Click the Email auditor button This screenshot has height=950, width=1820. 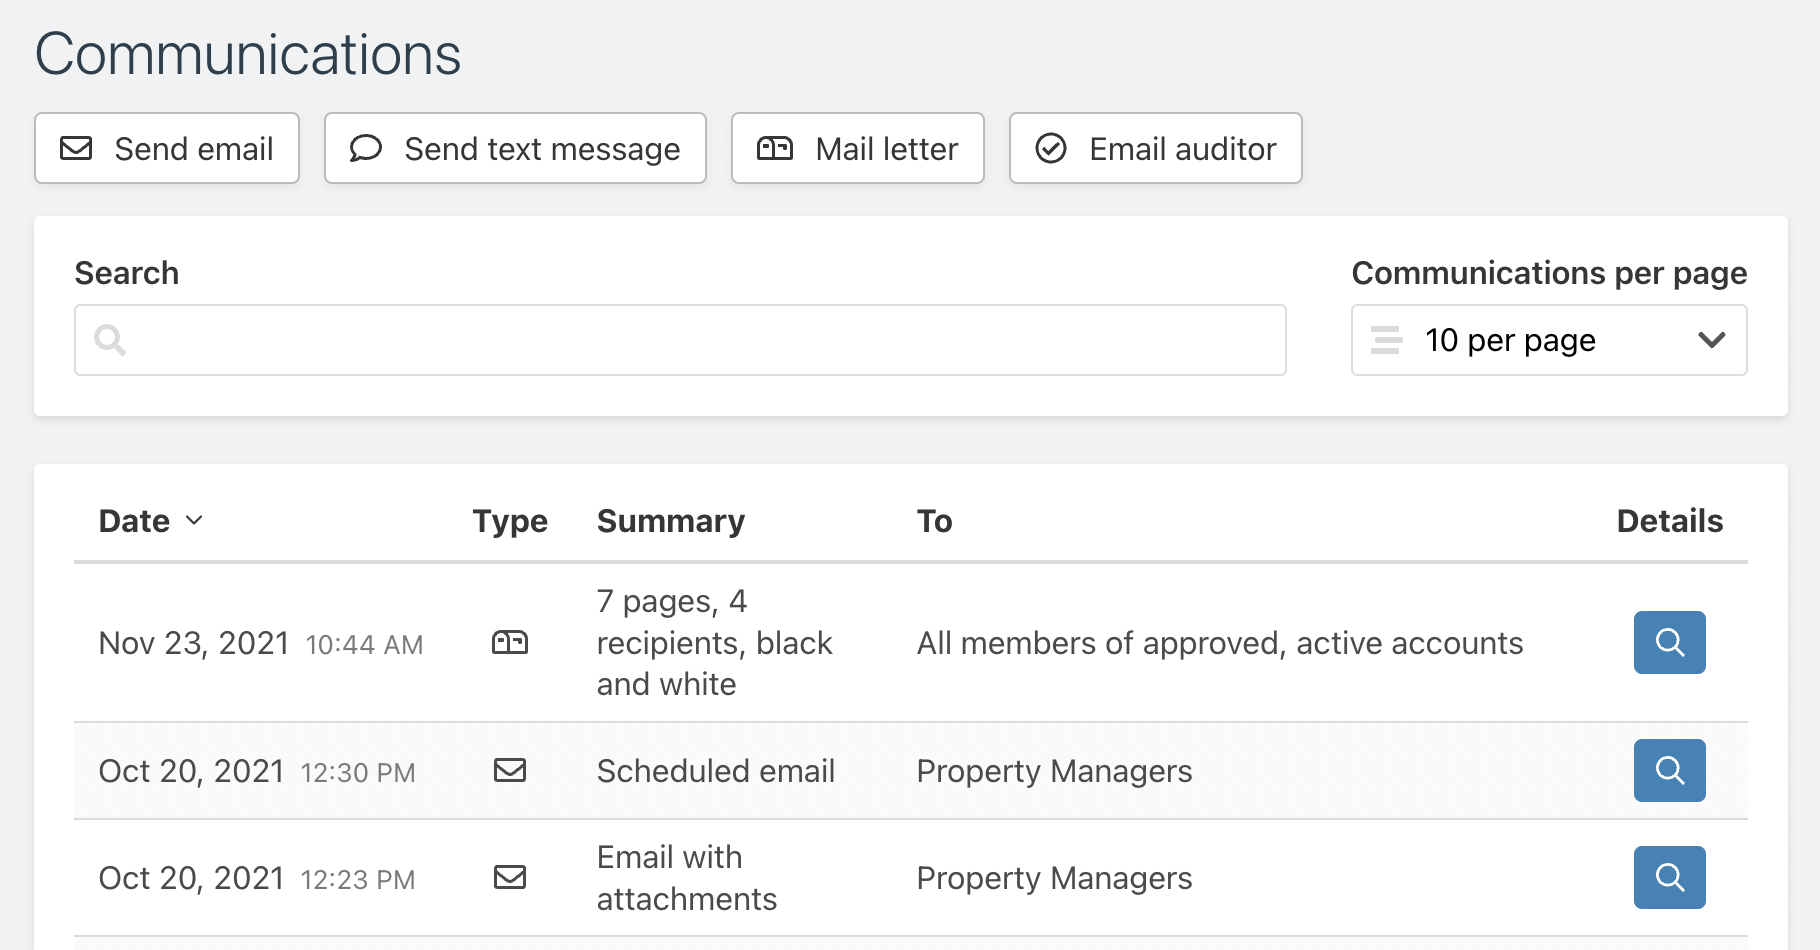click(1155, 148)
